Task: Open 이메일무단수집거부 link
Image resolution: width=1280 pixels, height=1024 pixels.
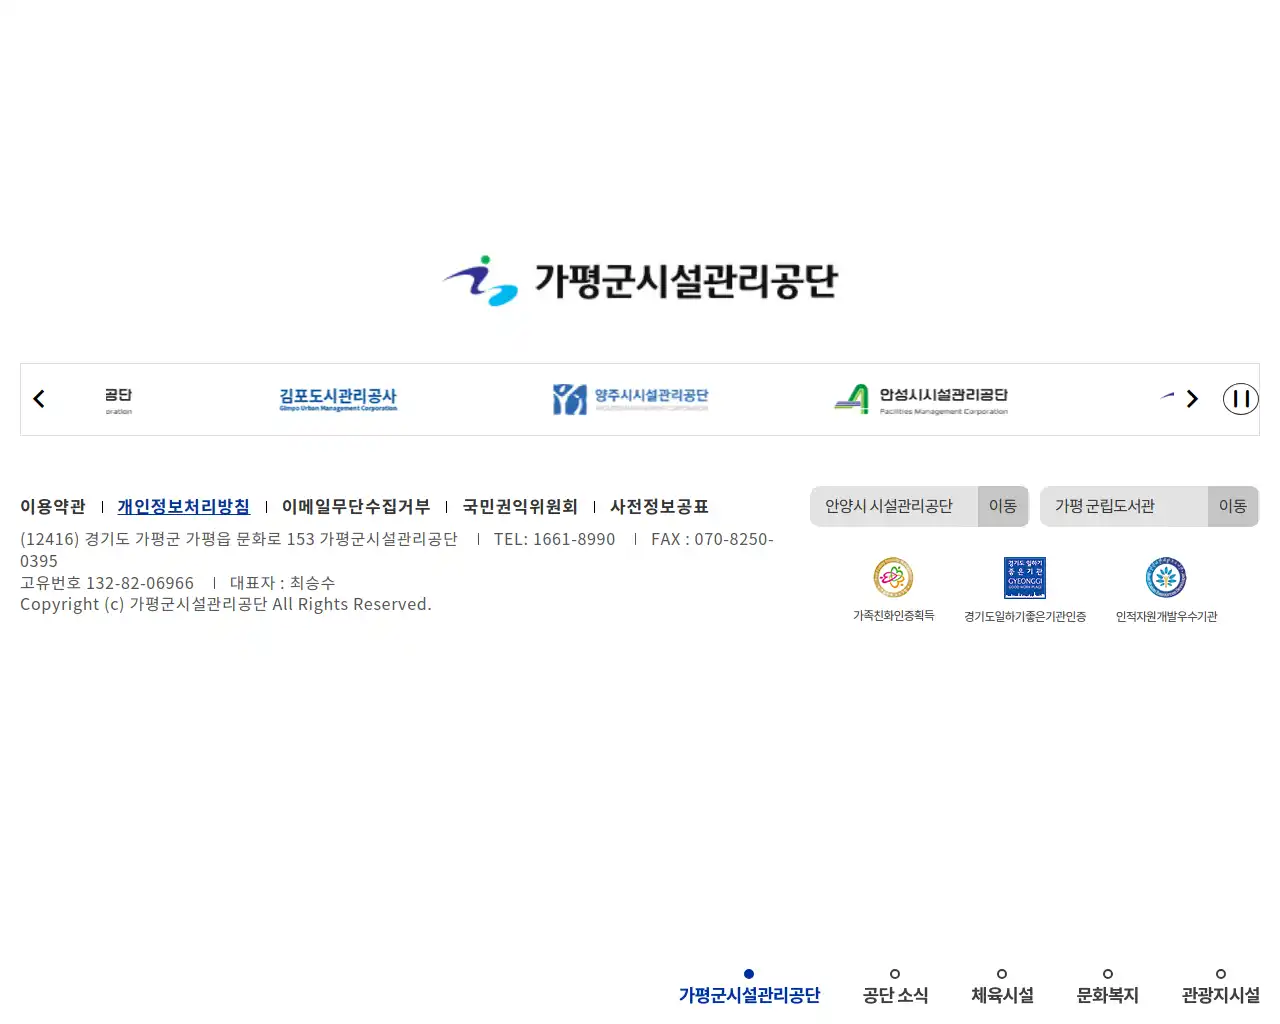Action: (356, 507)
